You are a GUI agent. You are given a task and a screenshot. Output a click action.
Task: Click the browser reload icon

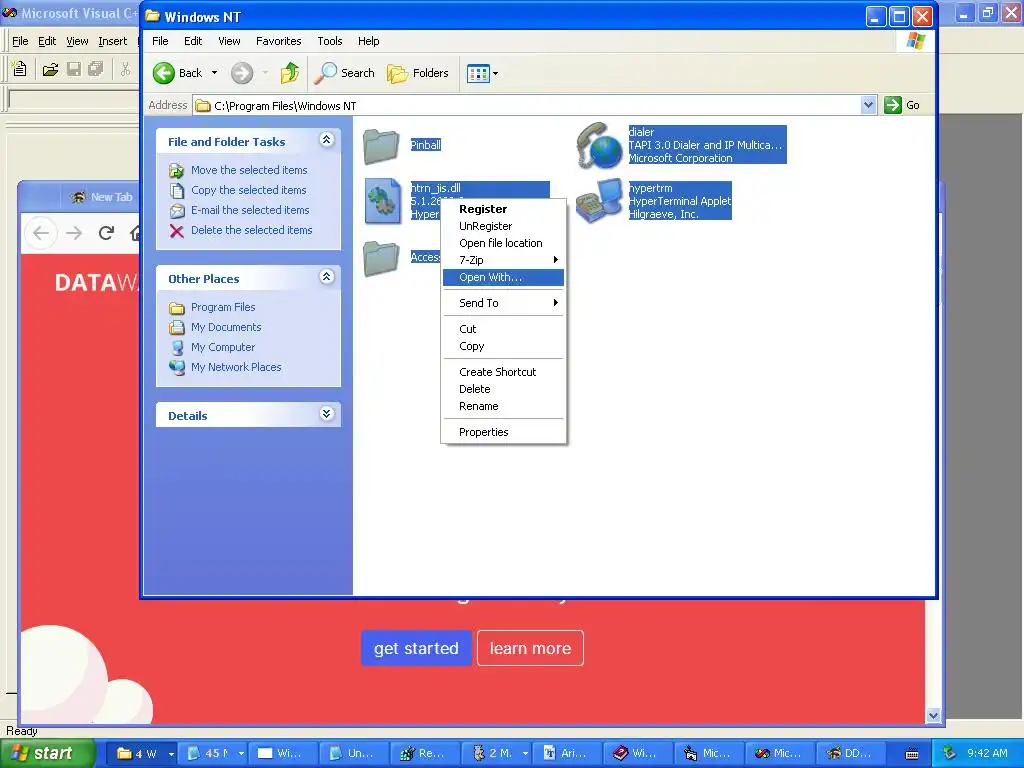[106, 232]
